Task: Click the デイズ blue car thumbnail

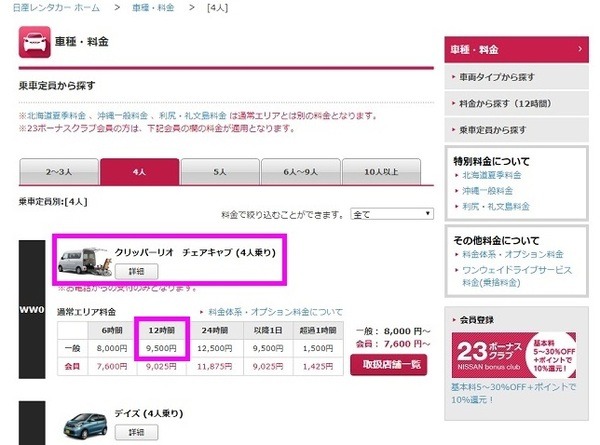Action: point(85,425)
